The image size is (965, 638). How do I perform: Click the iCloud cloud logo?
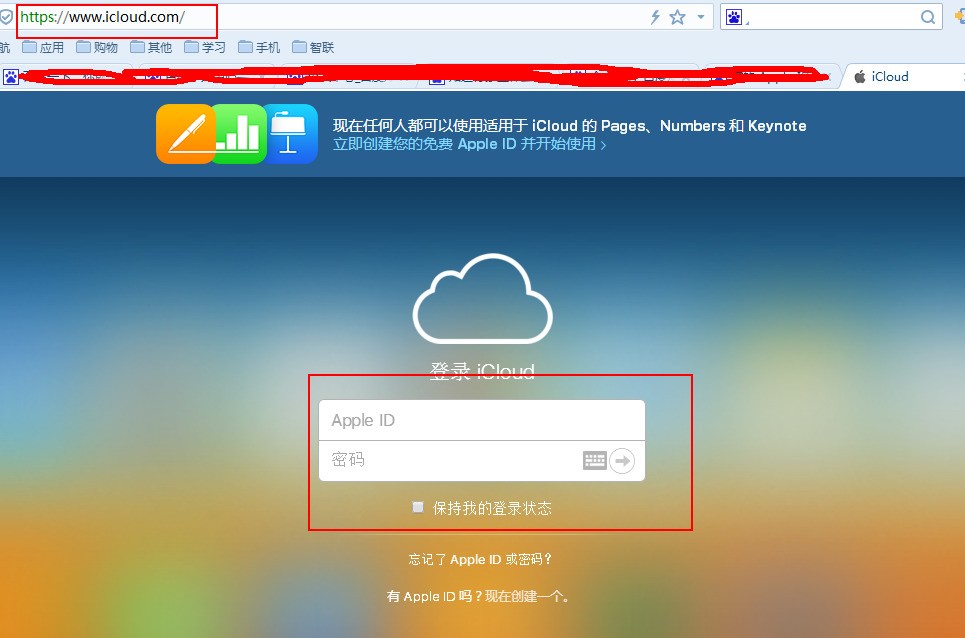(482, 299)
